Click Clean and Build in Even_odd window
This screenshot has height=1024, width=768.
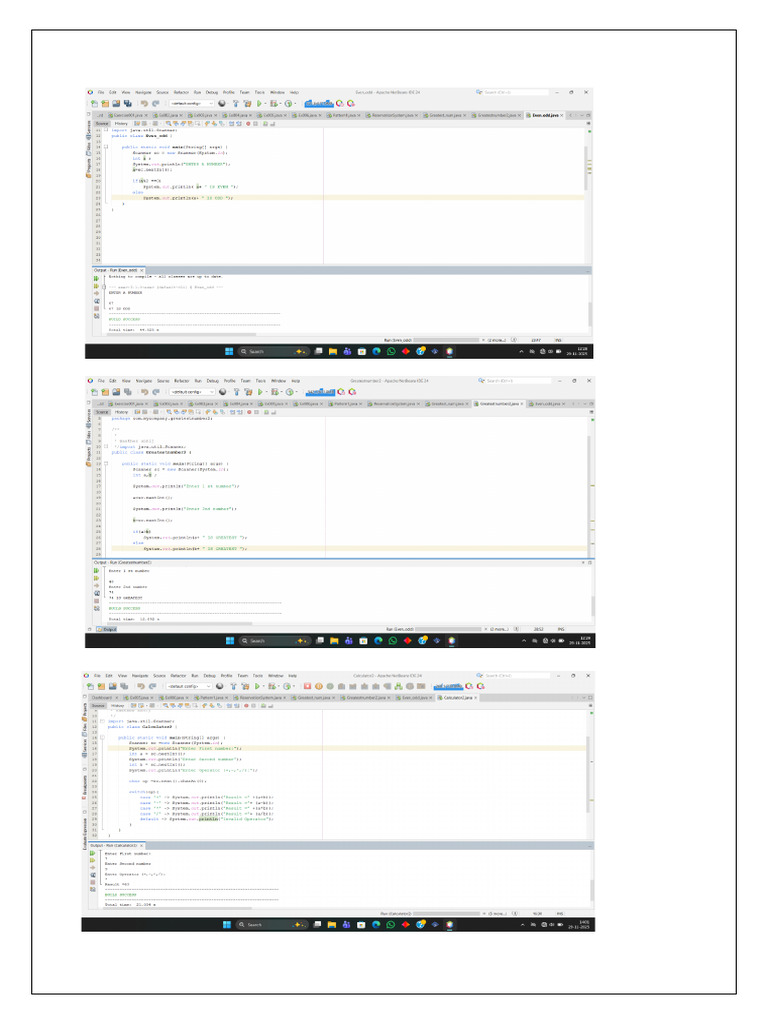pyautogui.click(x=248, y=103)
